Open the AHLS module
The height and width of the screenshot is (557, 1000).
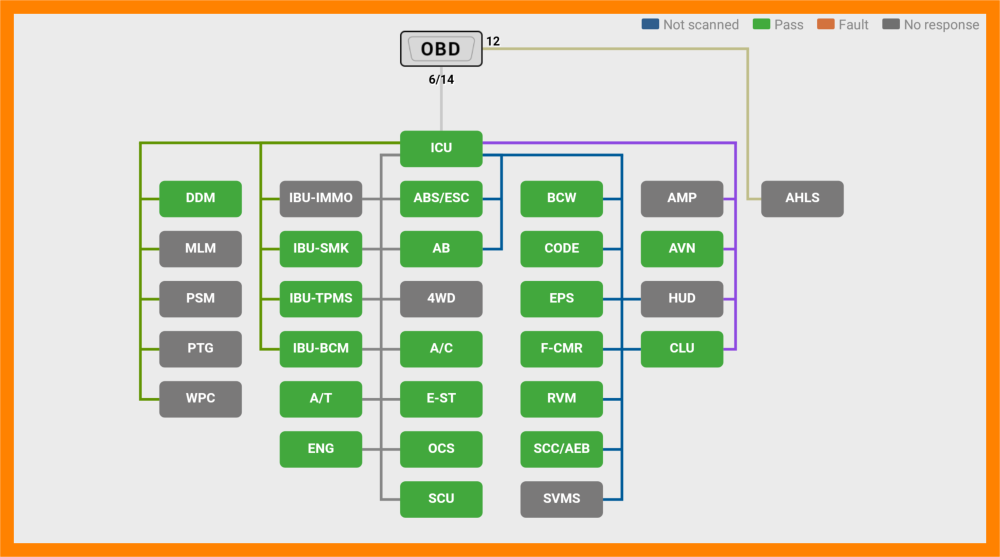tap(802, 198)
